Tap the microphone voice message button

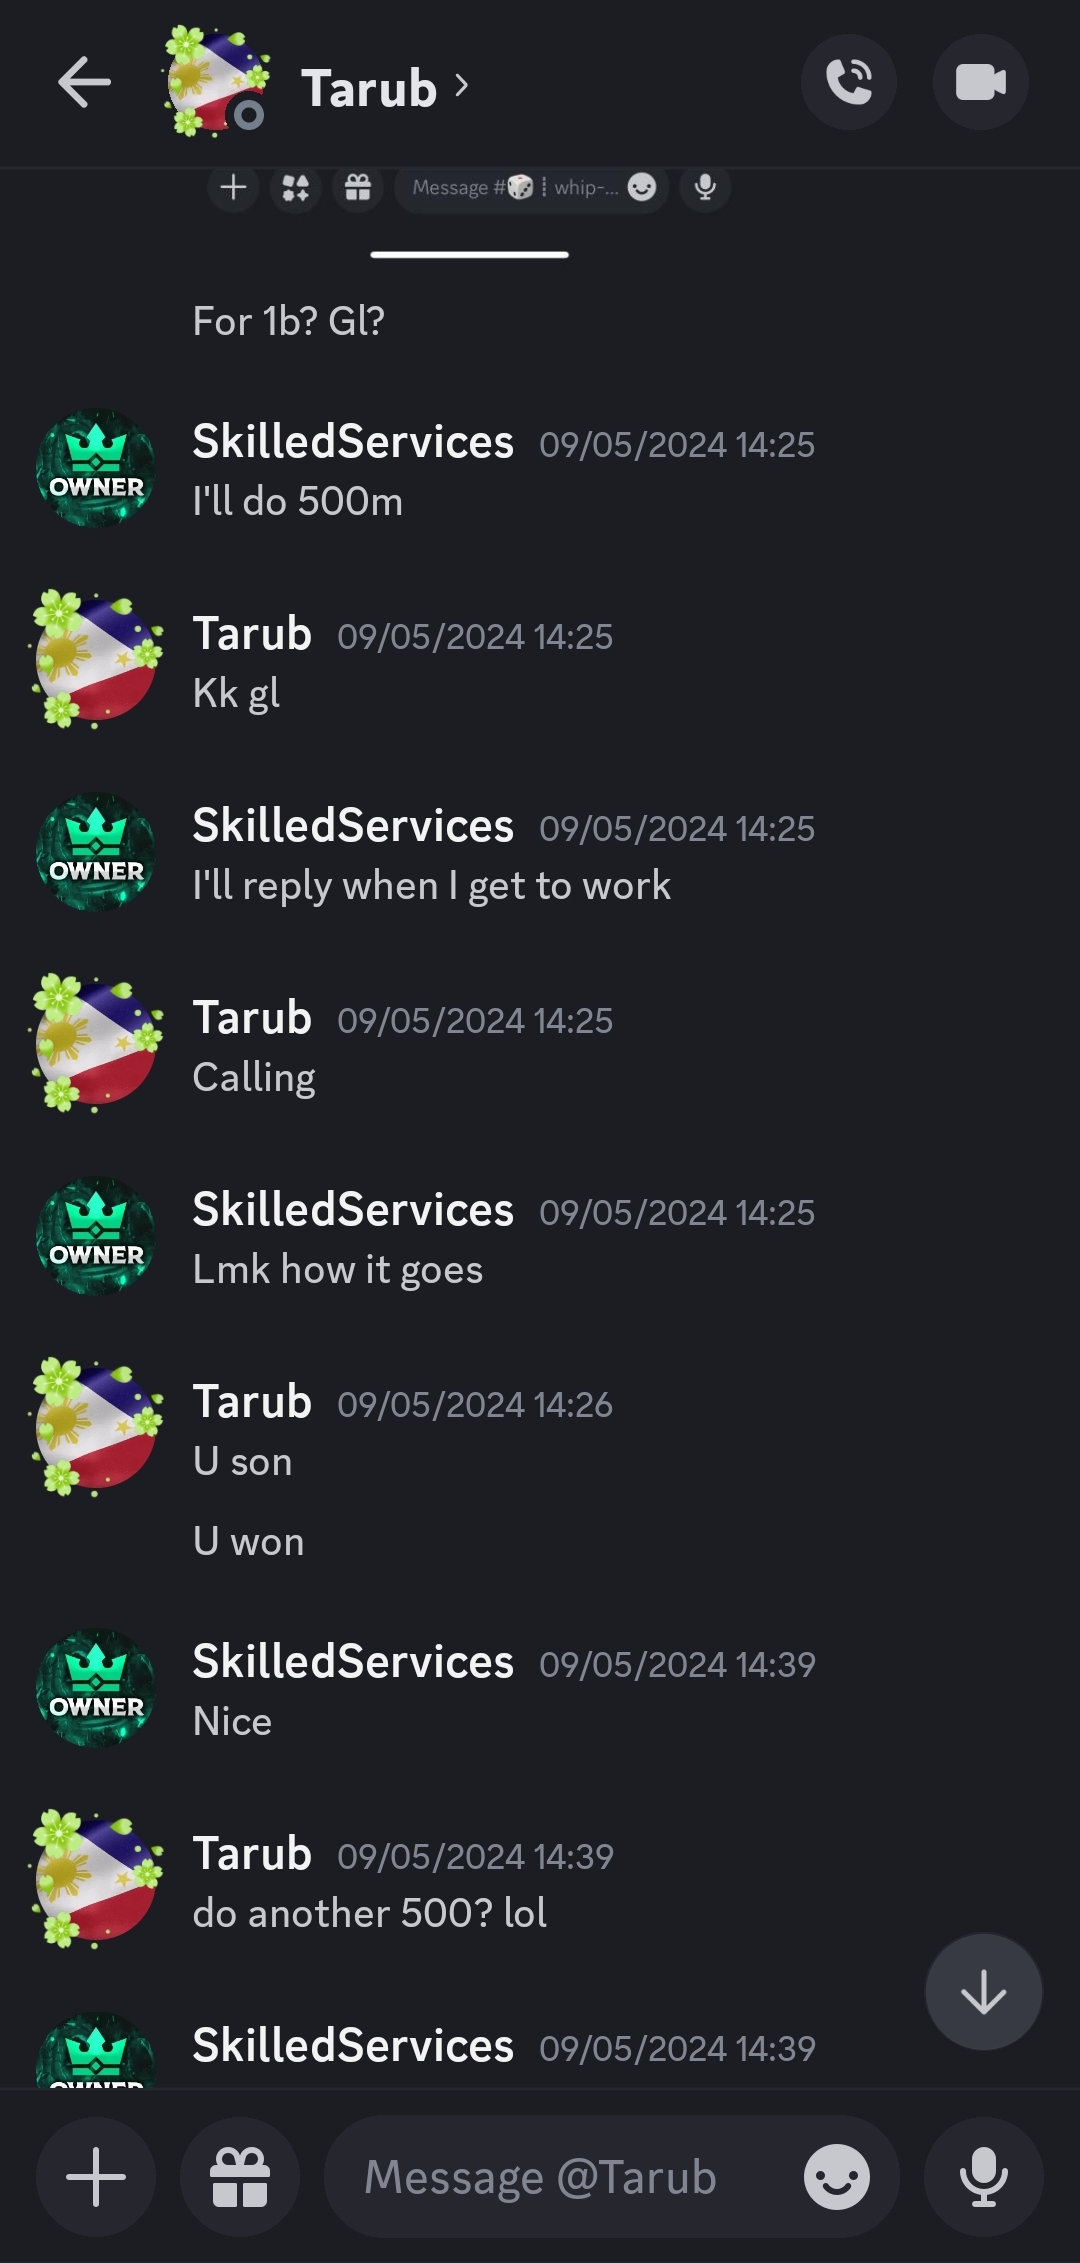pyautogui.click(x=984, y=2176)
